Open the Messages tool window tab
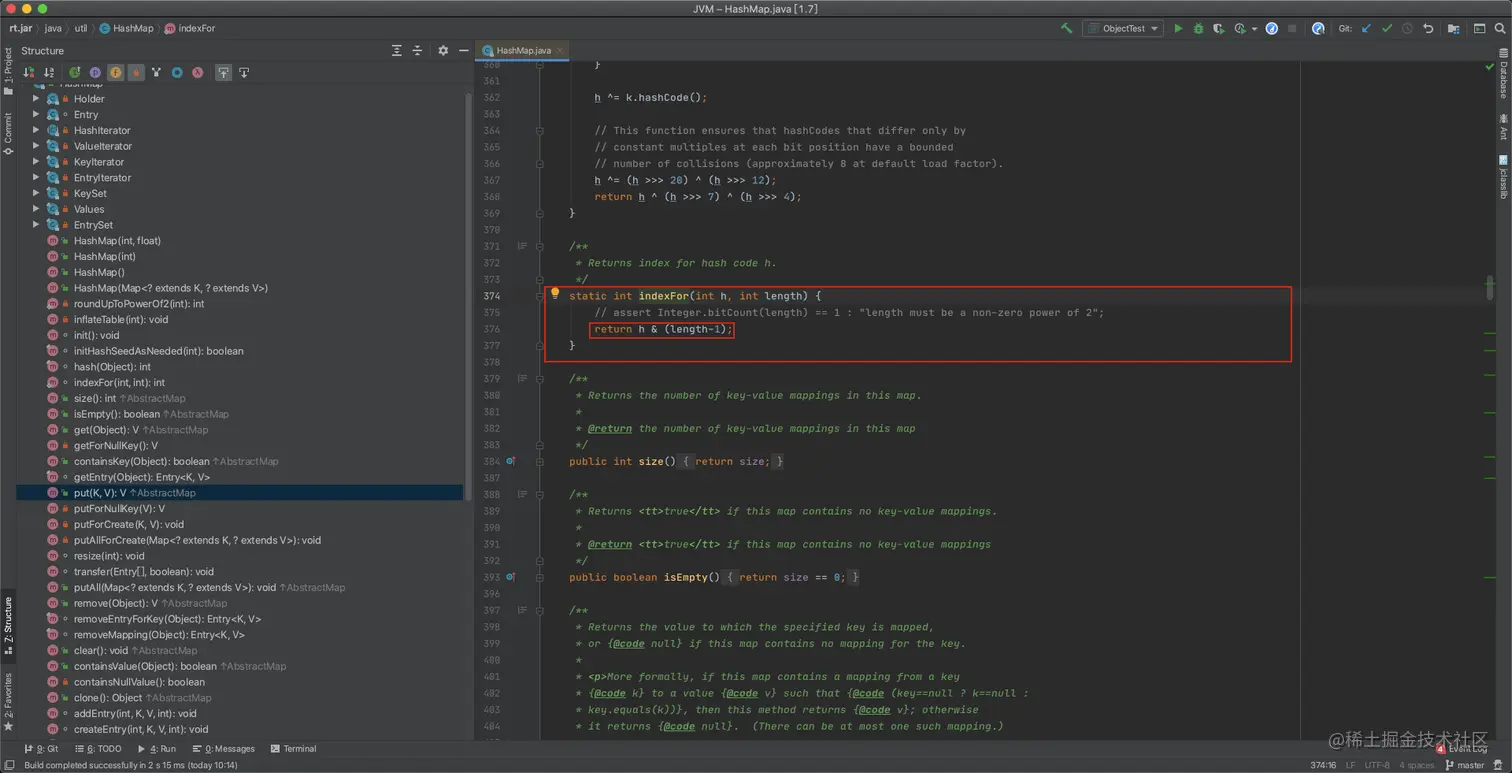1512x773 pixels. tap(224, 749)
